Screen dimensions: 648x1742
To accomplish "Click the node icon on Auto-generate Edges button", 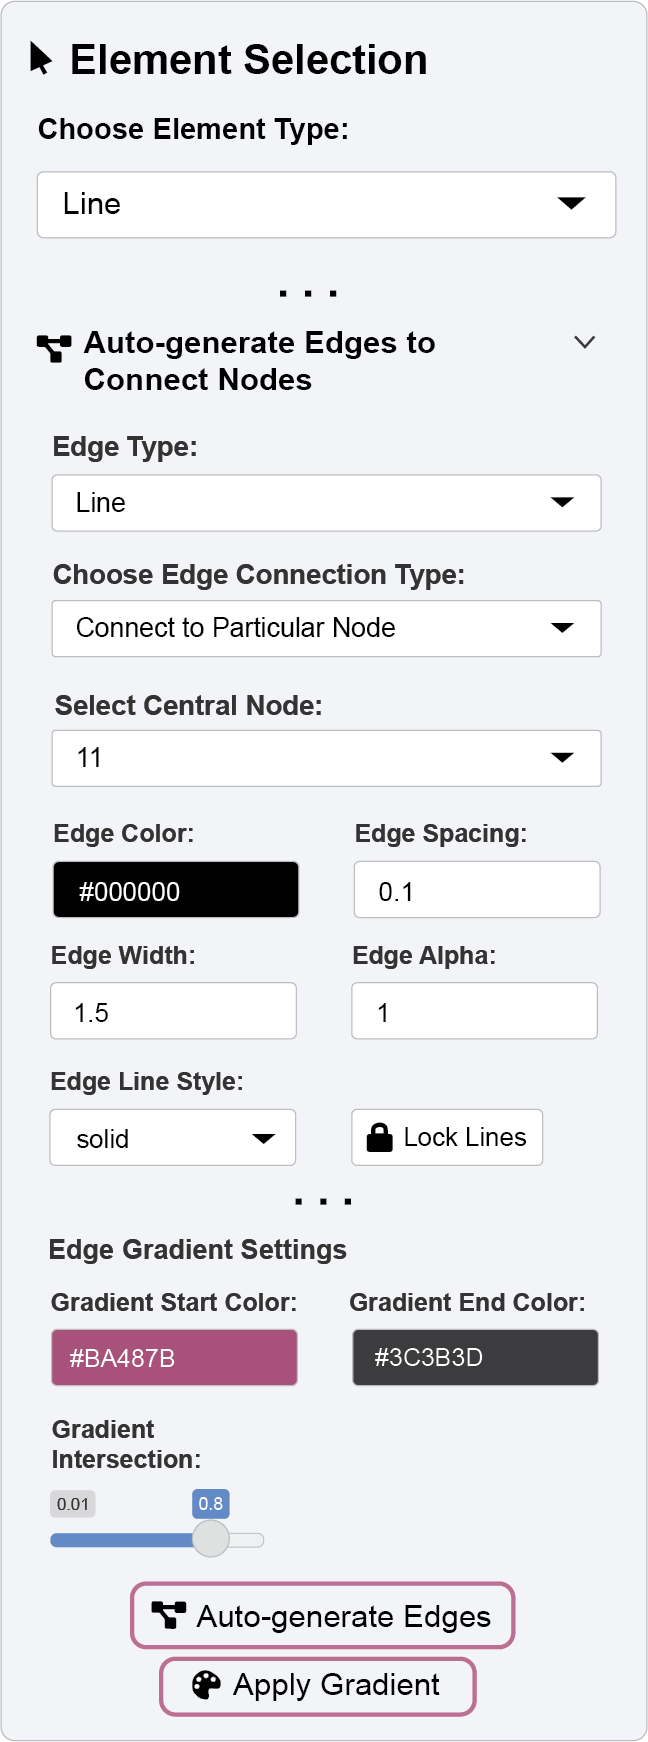I will point(168,1615).
